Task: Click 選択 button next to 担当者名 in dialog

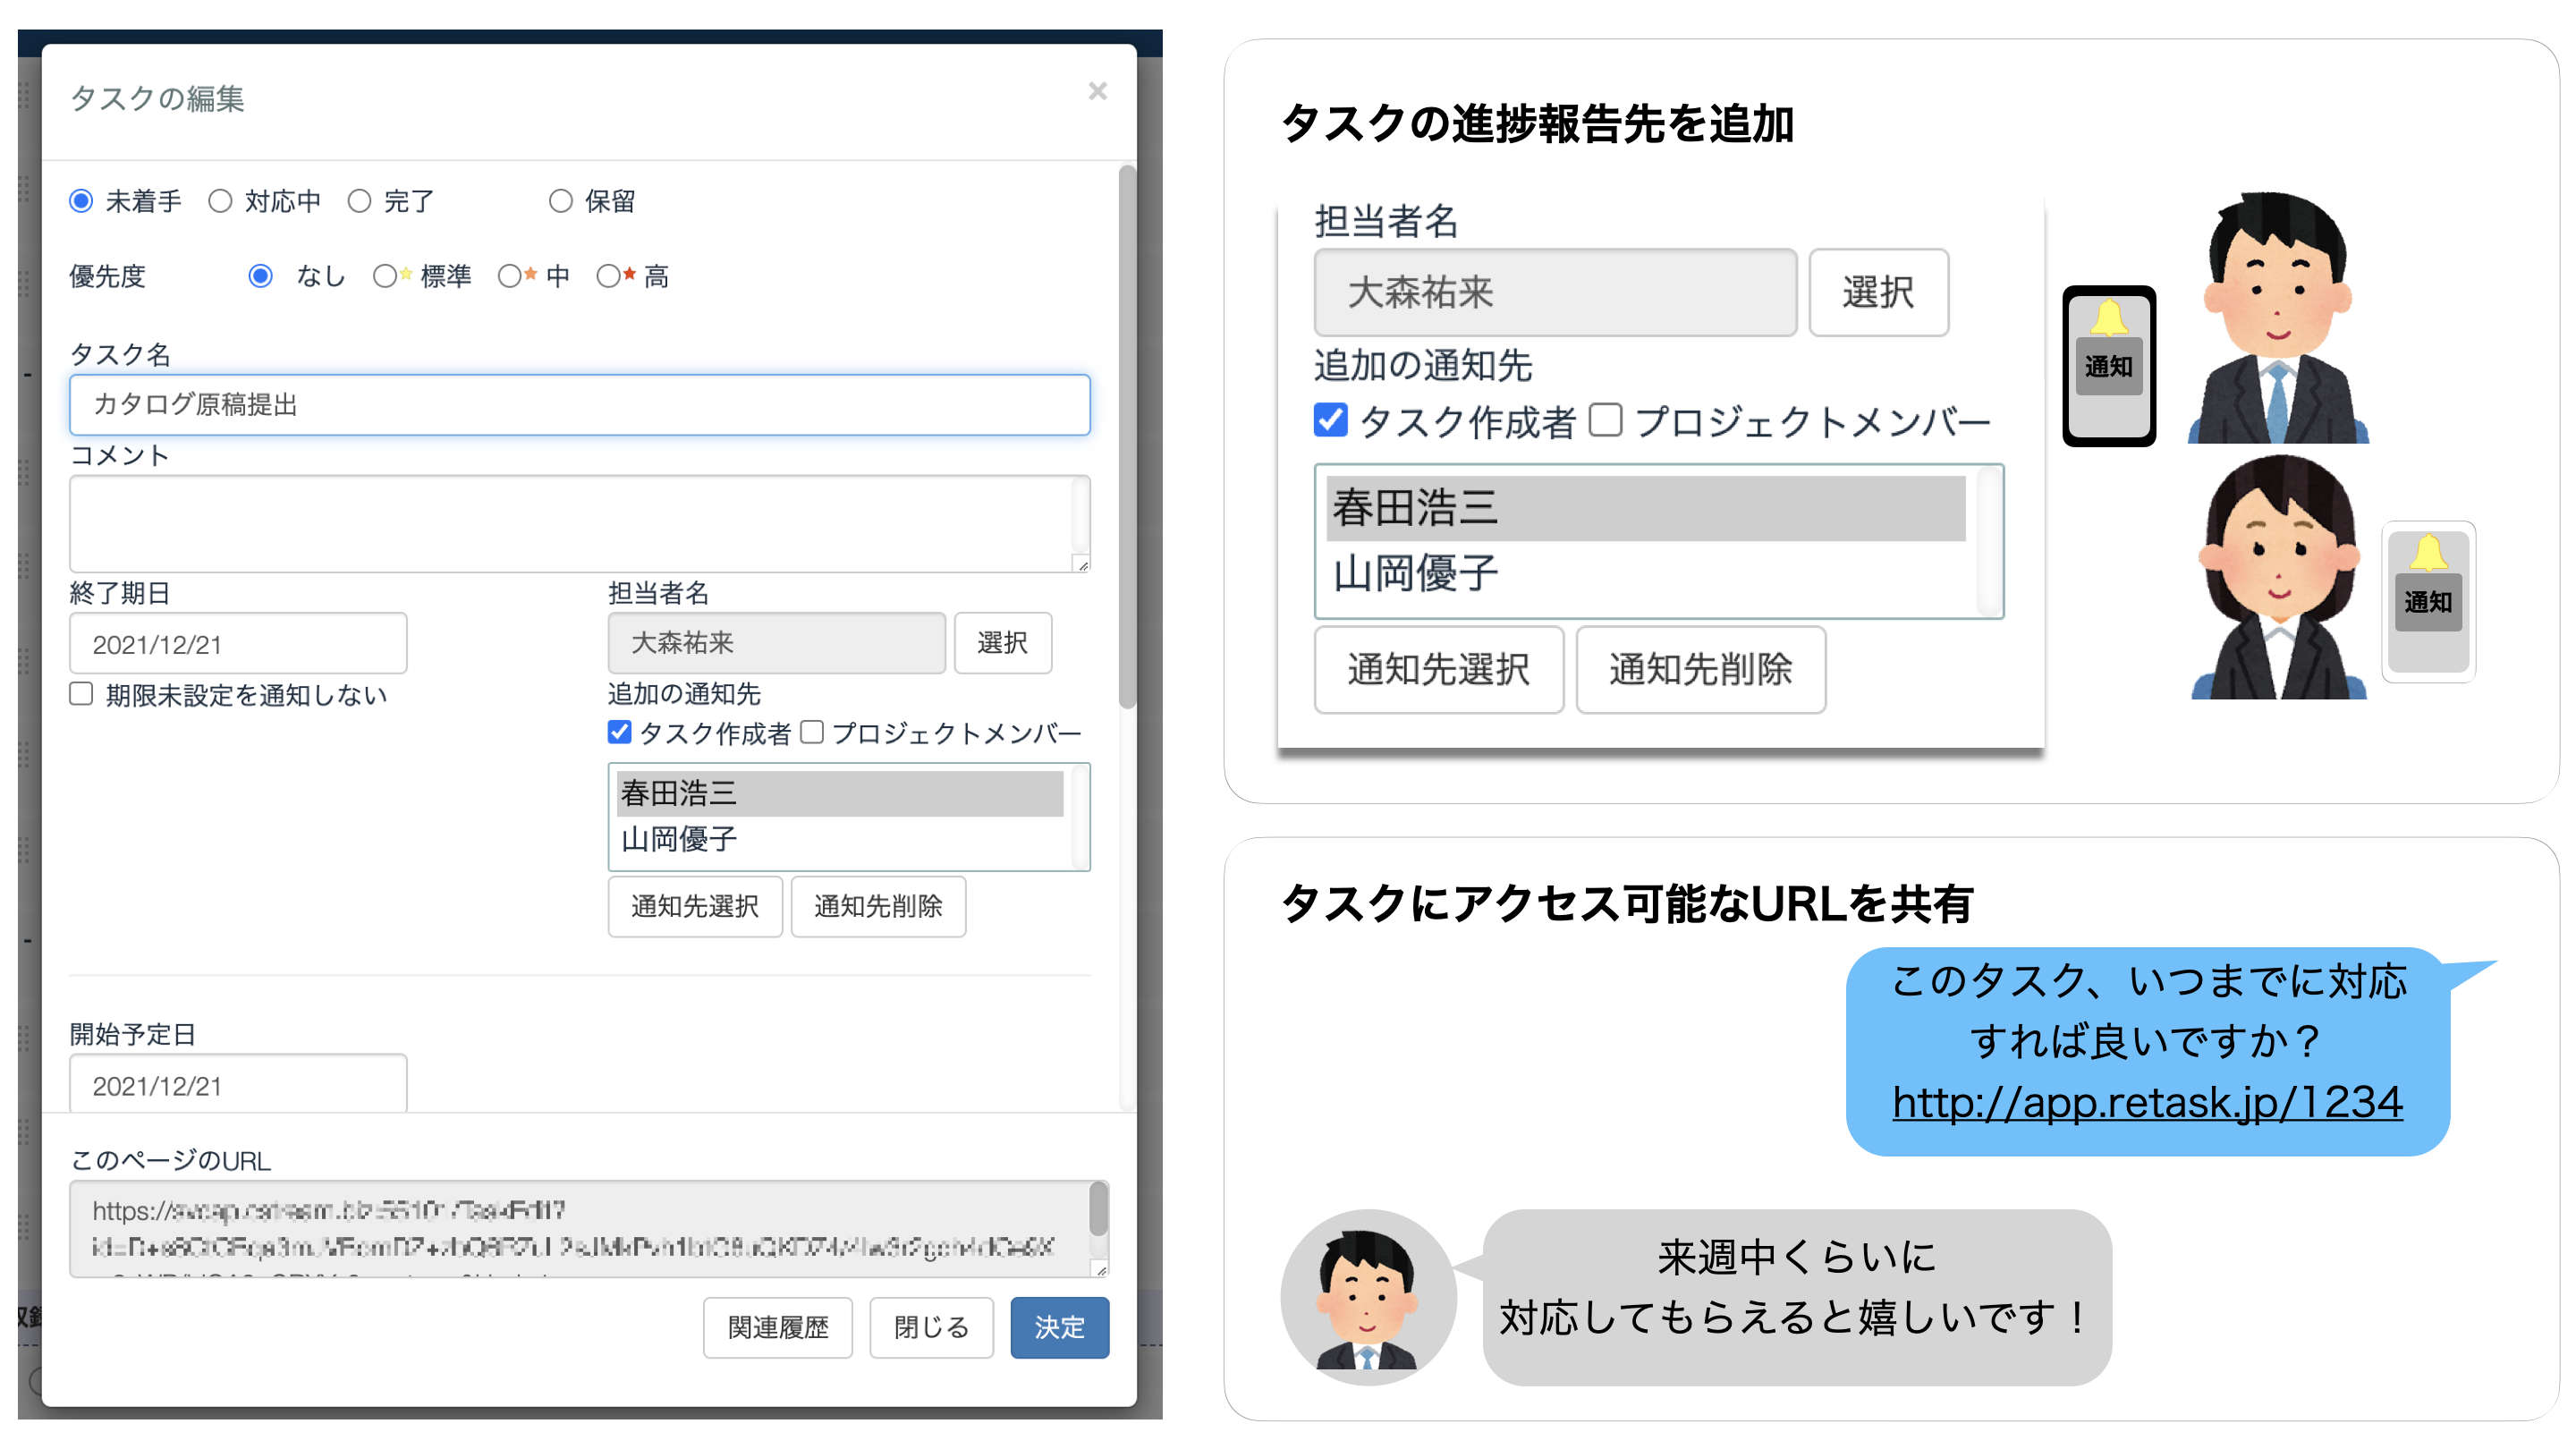Action: (1002, 643)
